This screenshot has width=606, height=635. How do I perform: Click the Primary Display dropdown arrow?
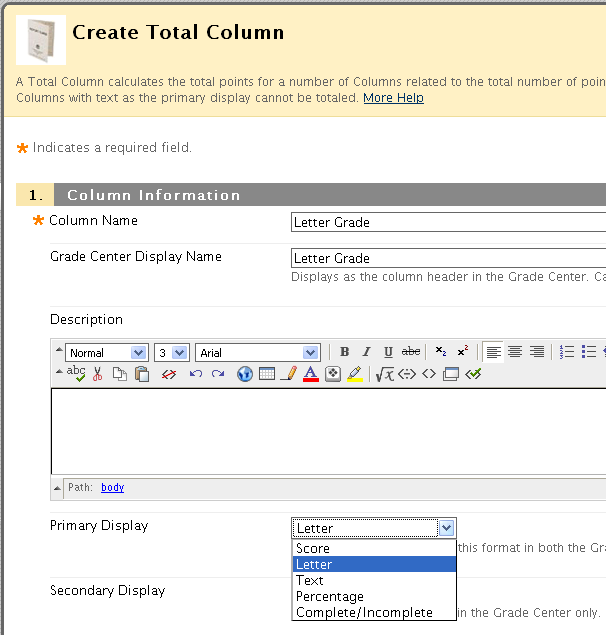(446, 528)
